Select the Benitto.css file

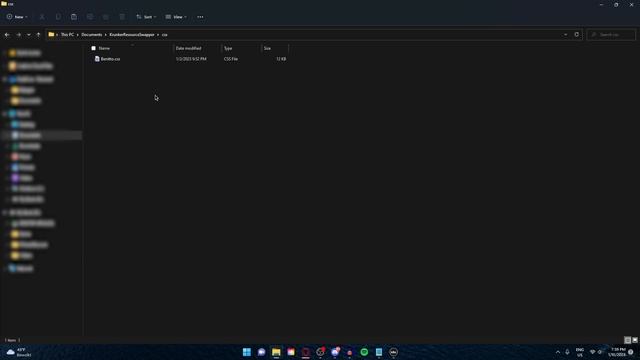pos(110,59)
